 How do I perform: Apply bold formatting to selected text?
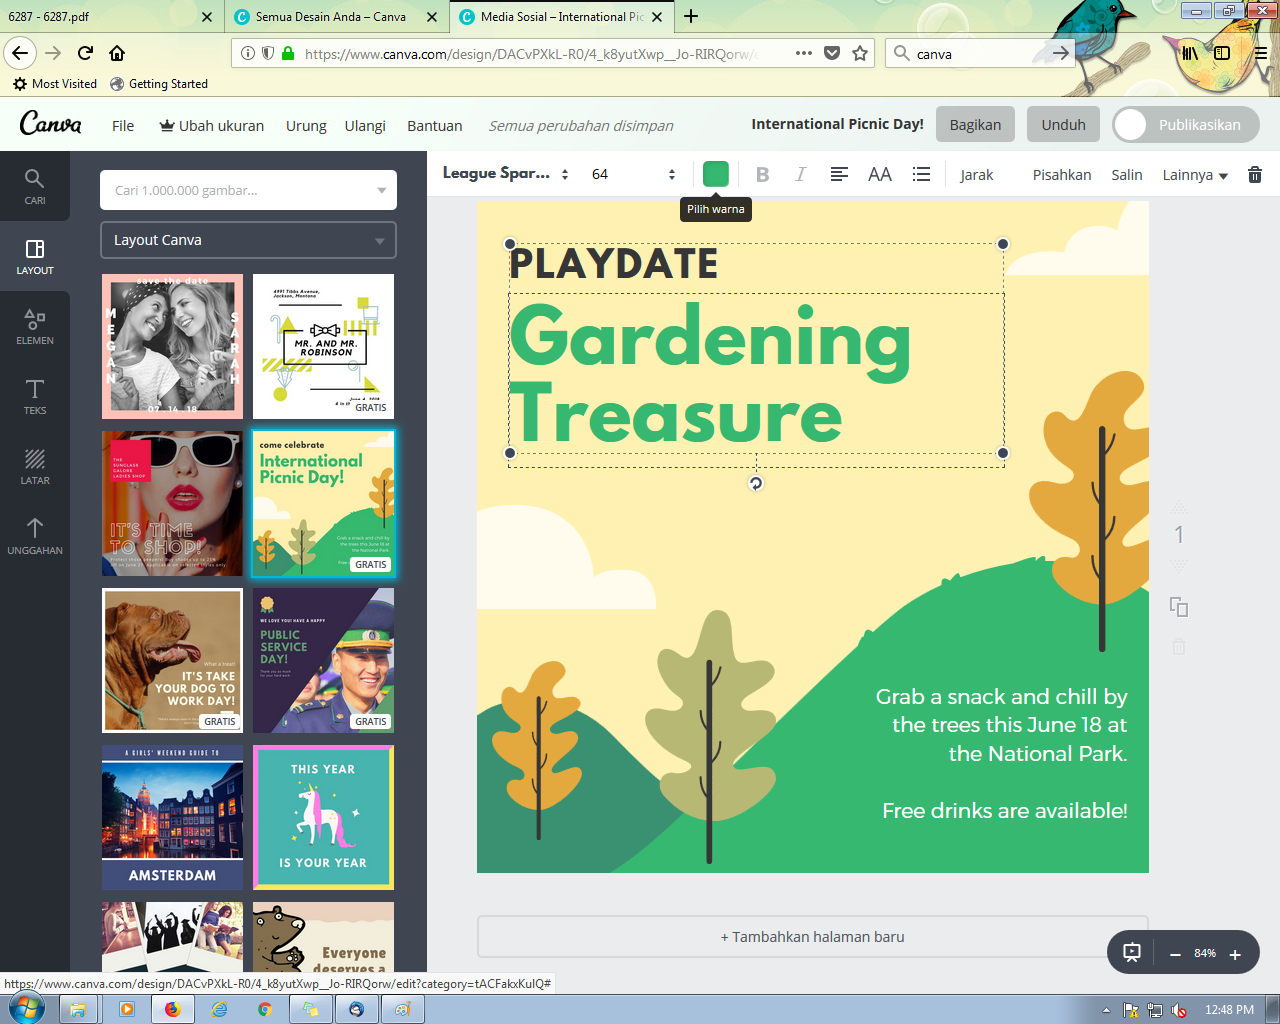762,173
